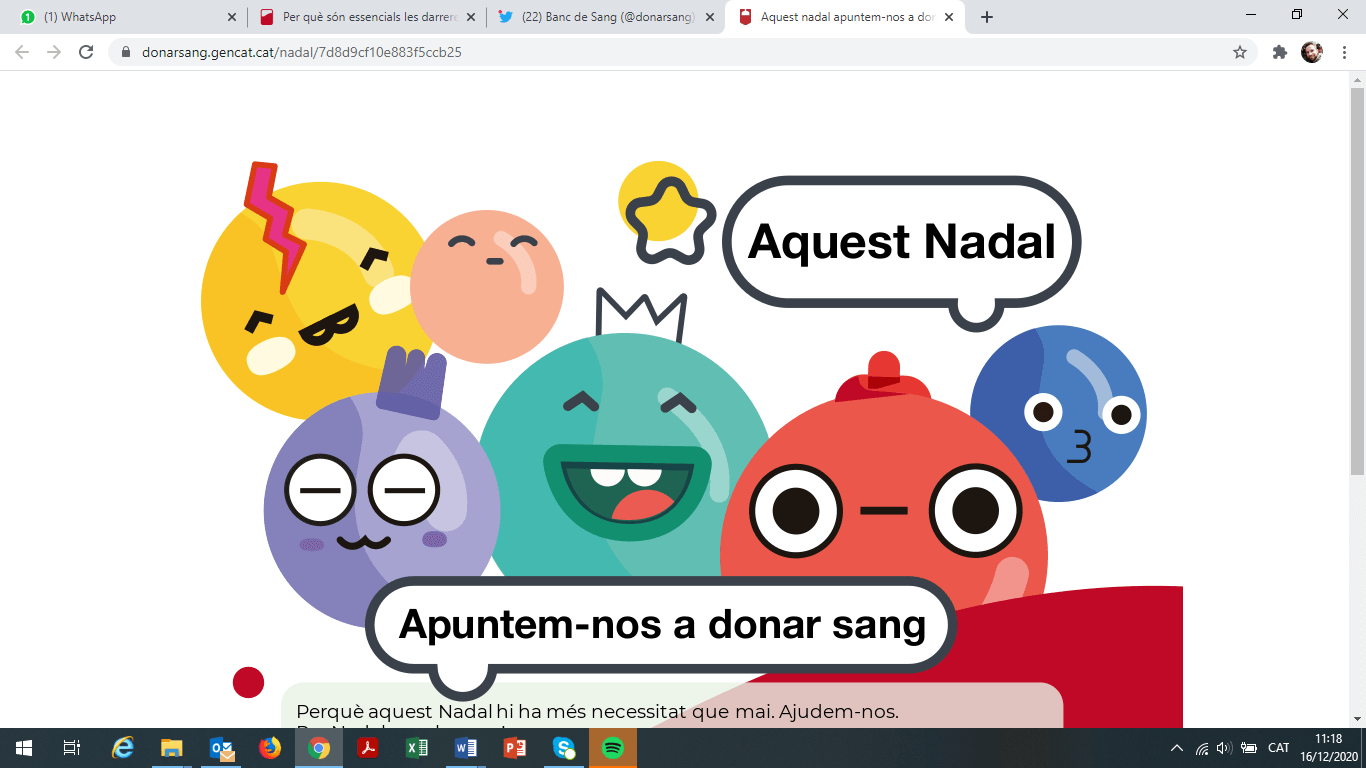The width and height of the screenshot is (1366, 768).
Task: Switch to Banc de Sang Twitter tab
Action: tap(606, 17)
